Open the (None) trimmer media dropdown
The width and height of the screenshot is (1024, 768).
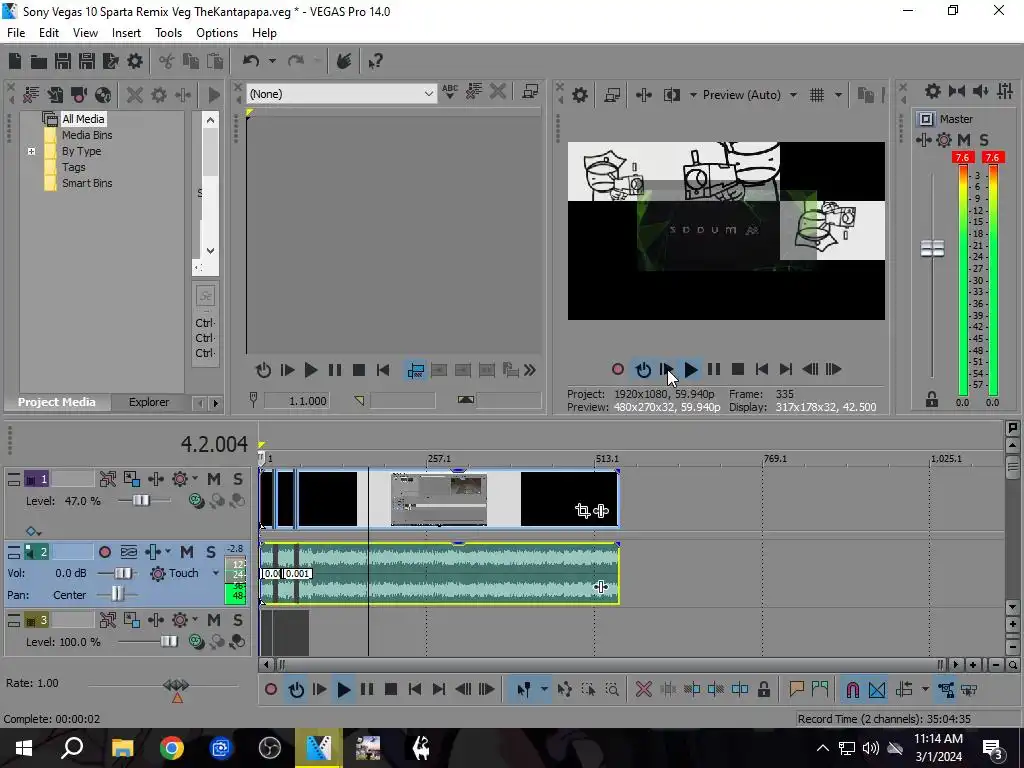coord(428,94)
